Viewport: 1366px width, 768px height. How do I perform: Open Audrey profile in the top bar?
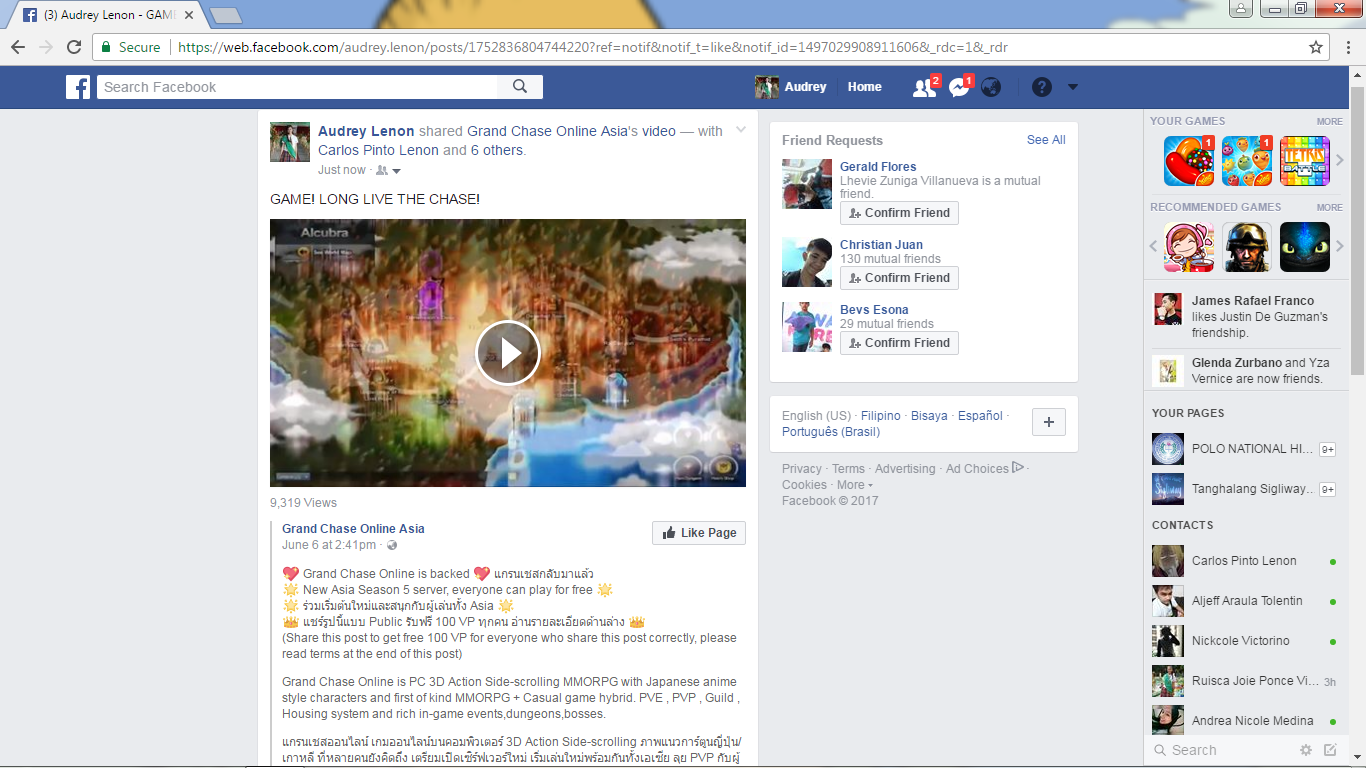(791, 87)
